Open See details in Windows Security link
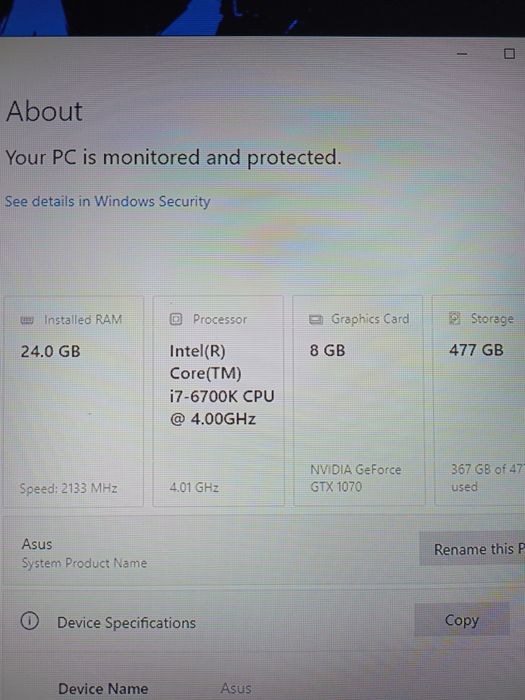 (107, 201)
